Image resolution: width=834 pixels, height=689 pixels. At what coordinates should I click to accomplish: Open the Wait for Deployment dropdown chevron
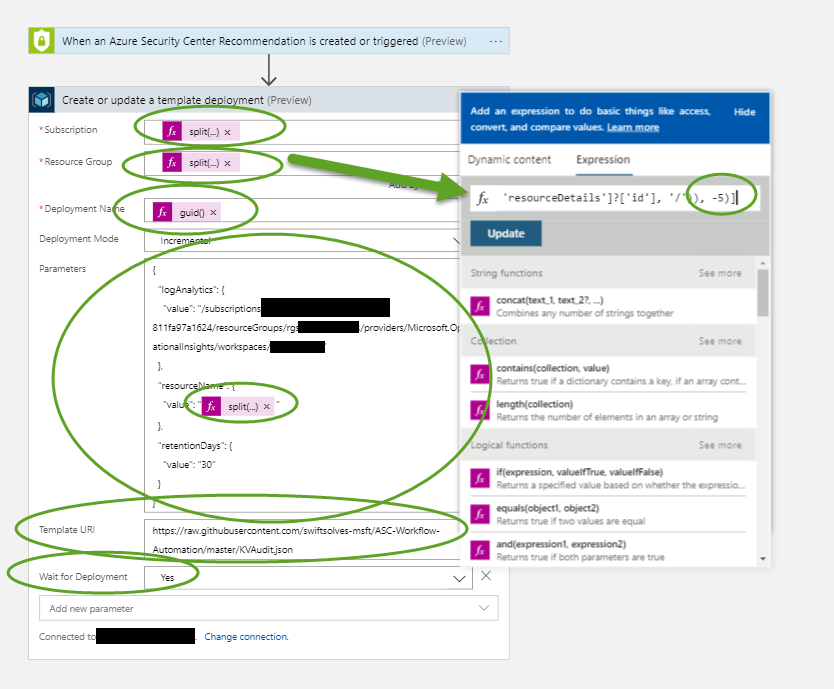459,578
